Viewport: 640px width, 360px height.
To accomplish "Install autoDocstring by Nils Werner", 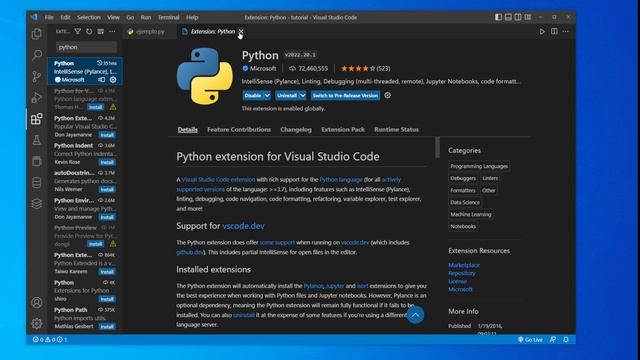I will pos(107,190).
